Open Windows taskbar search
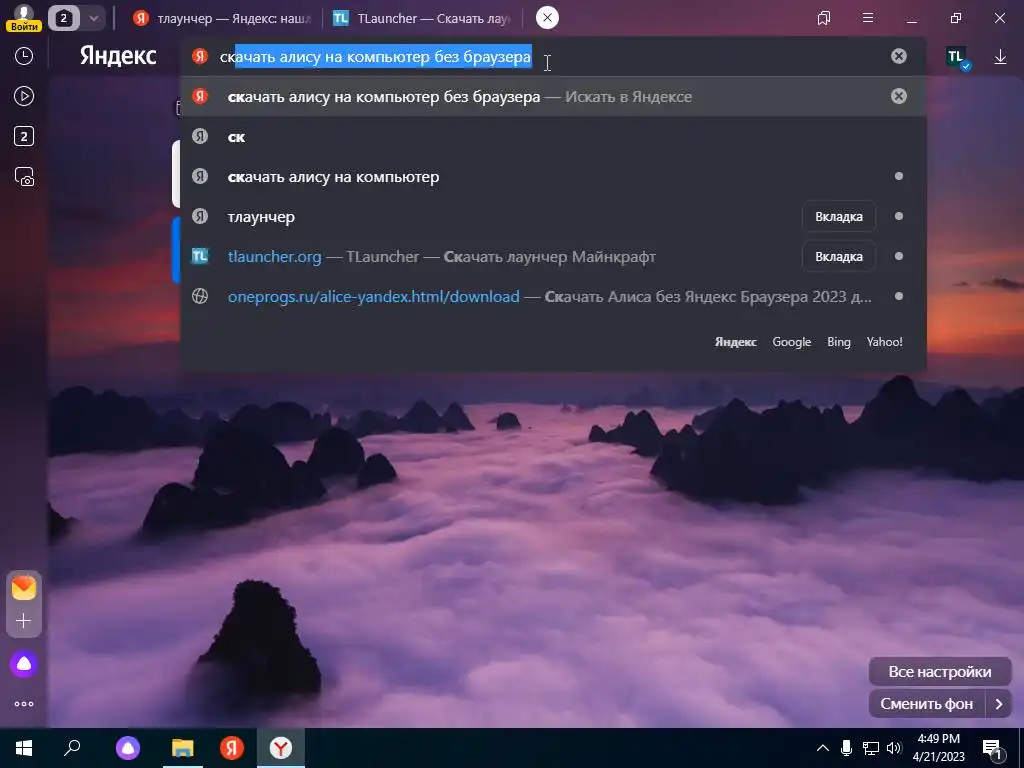This screenshot has height=768, width=1024. [72, 748]
